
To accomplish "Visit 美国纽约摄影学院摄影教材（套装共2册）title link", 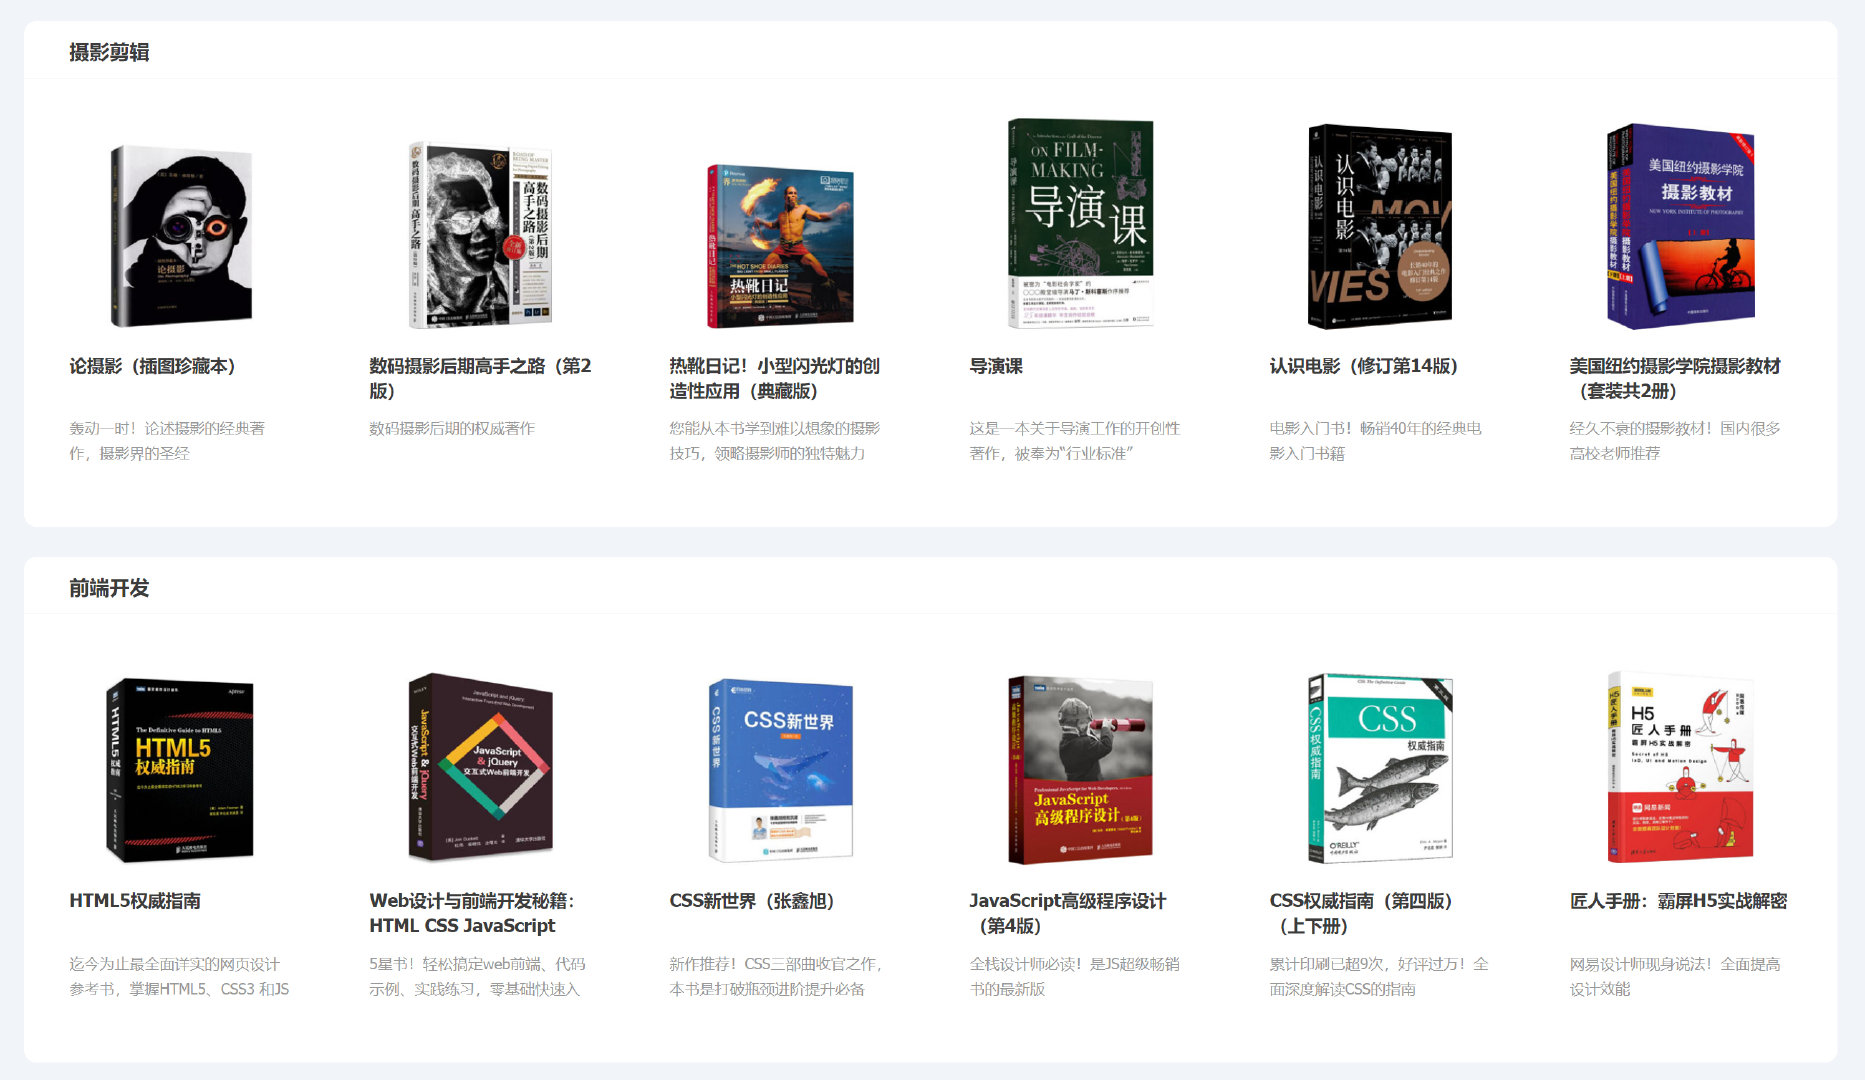I will click(1675, 378).
